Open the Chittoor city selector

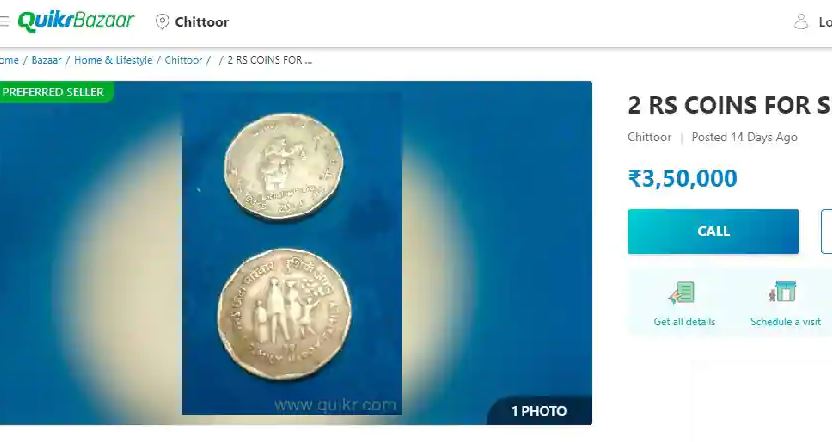click(202, 22)
